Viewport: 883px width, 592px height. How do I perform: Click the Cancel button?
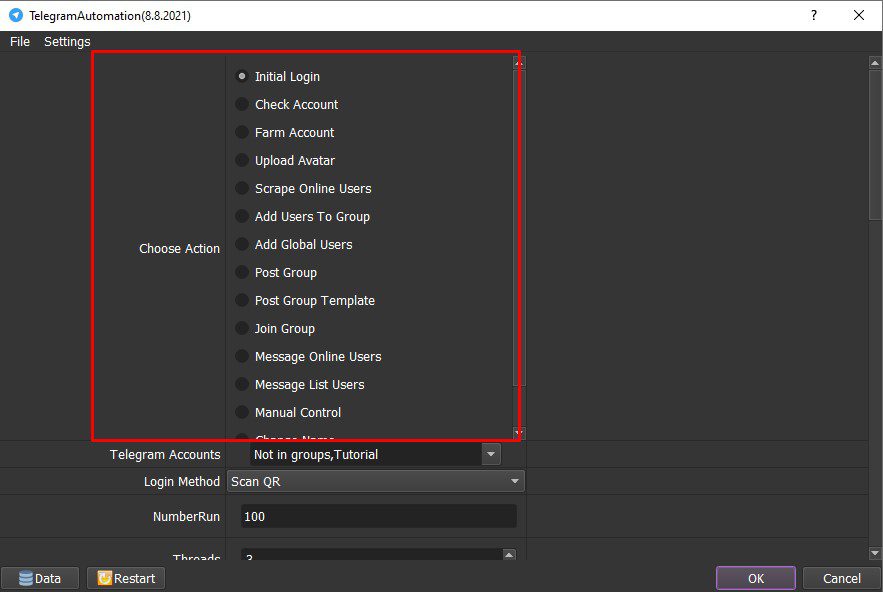click(x=842, y=578)
